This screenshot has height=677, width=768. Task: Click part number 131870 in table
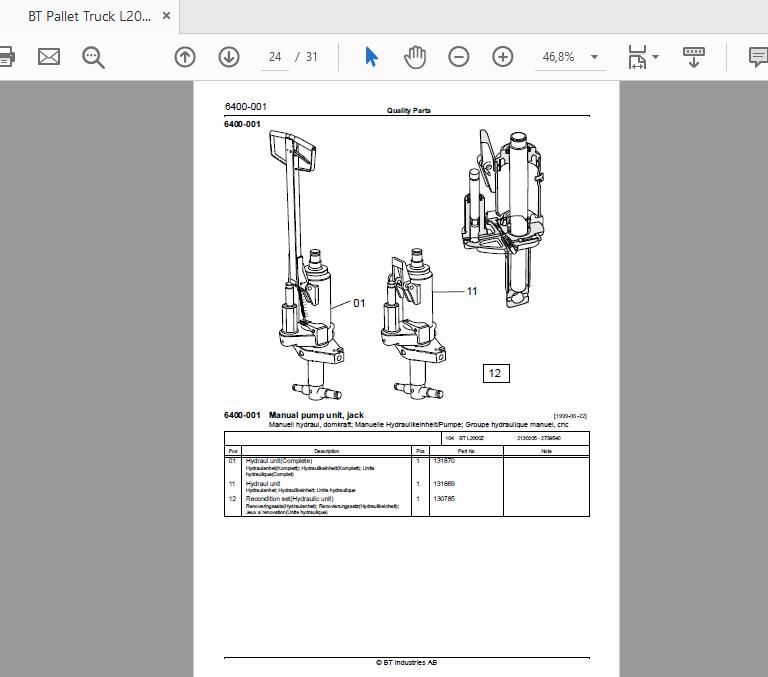click(x=444, y=460)
